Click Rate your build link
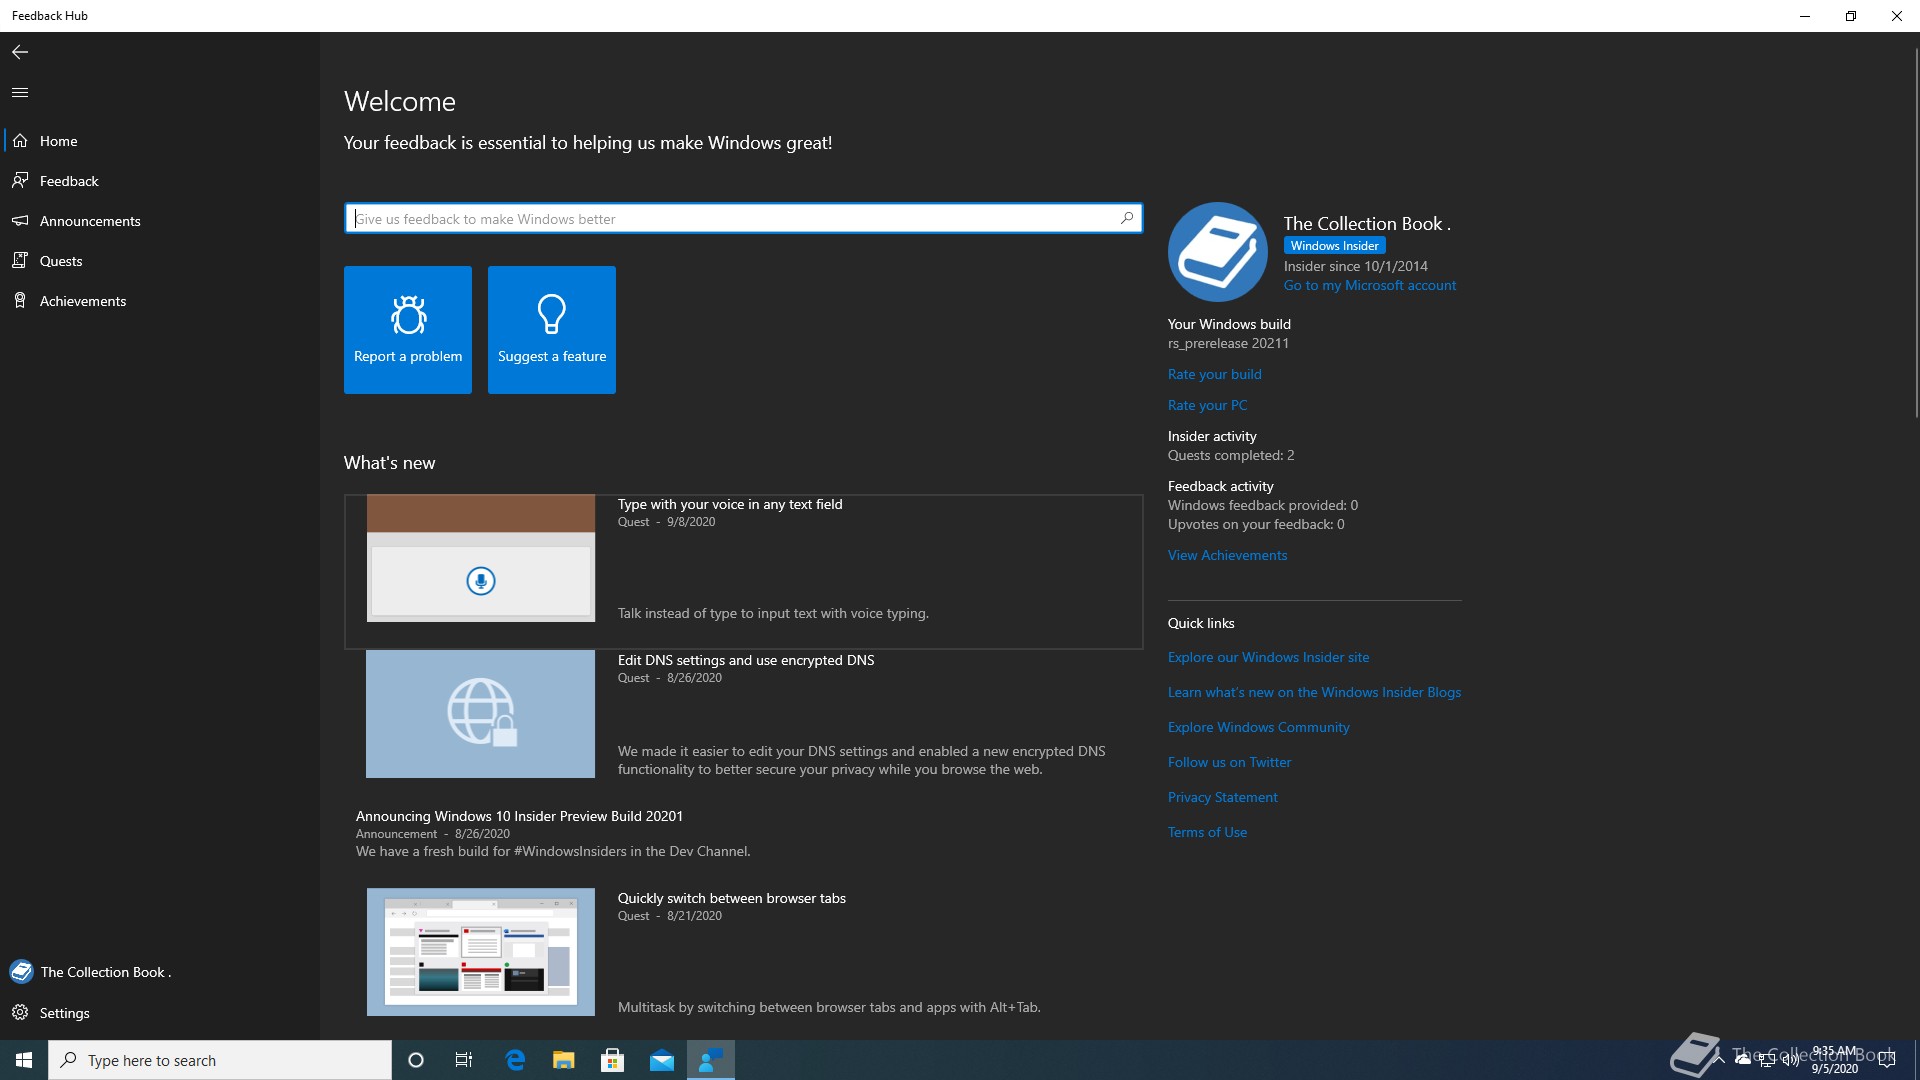Viewport: 1920px width, 1080px height. point(1215,374)
